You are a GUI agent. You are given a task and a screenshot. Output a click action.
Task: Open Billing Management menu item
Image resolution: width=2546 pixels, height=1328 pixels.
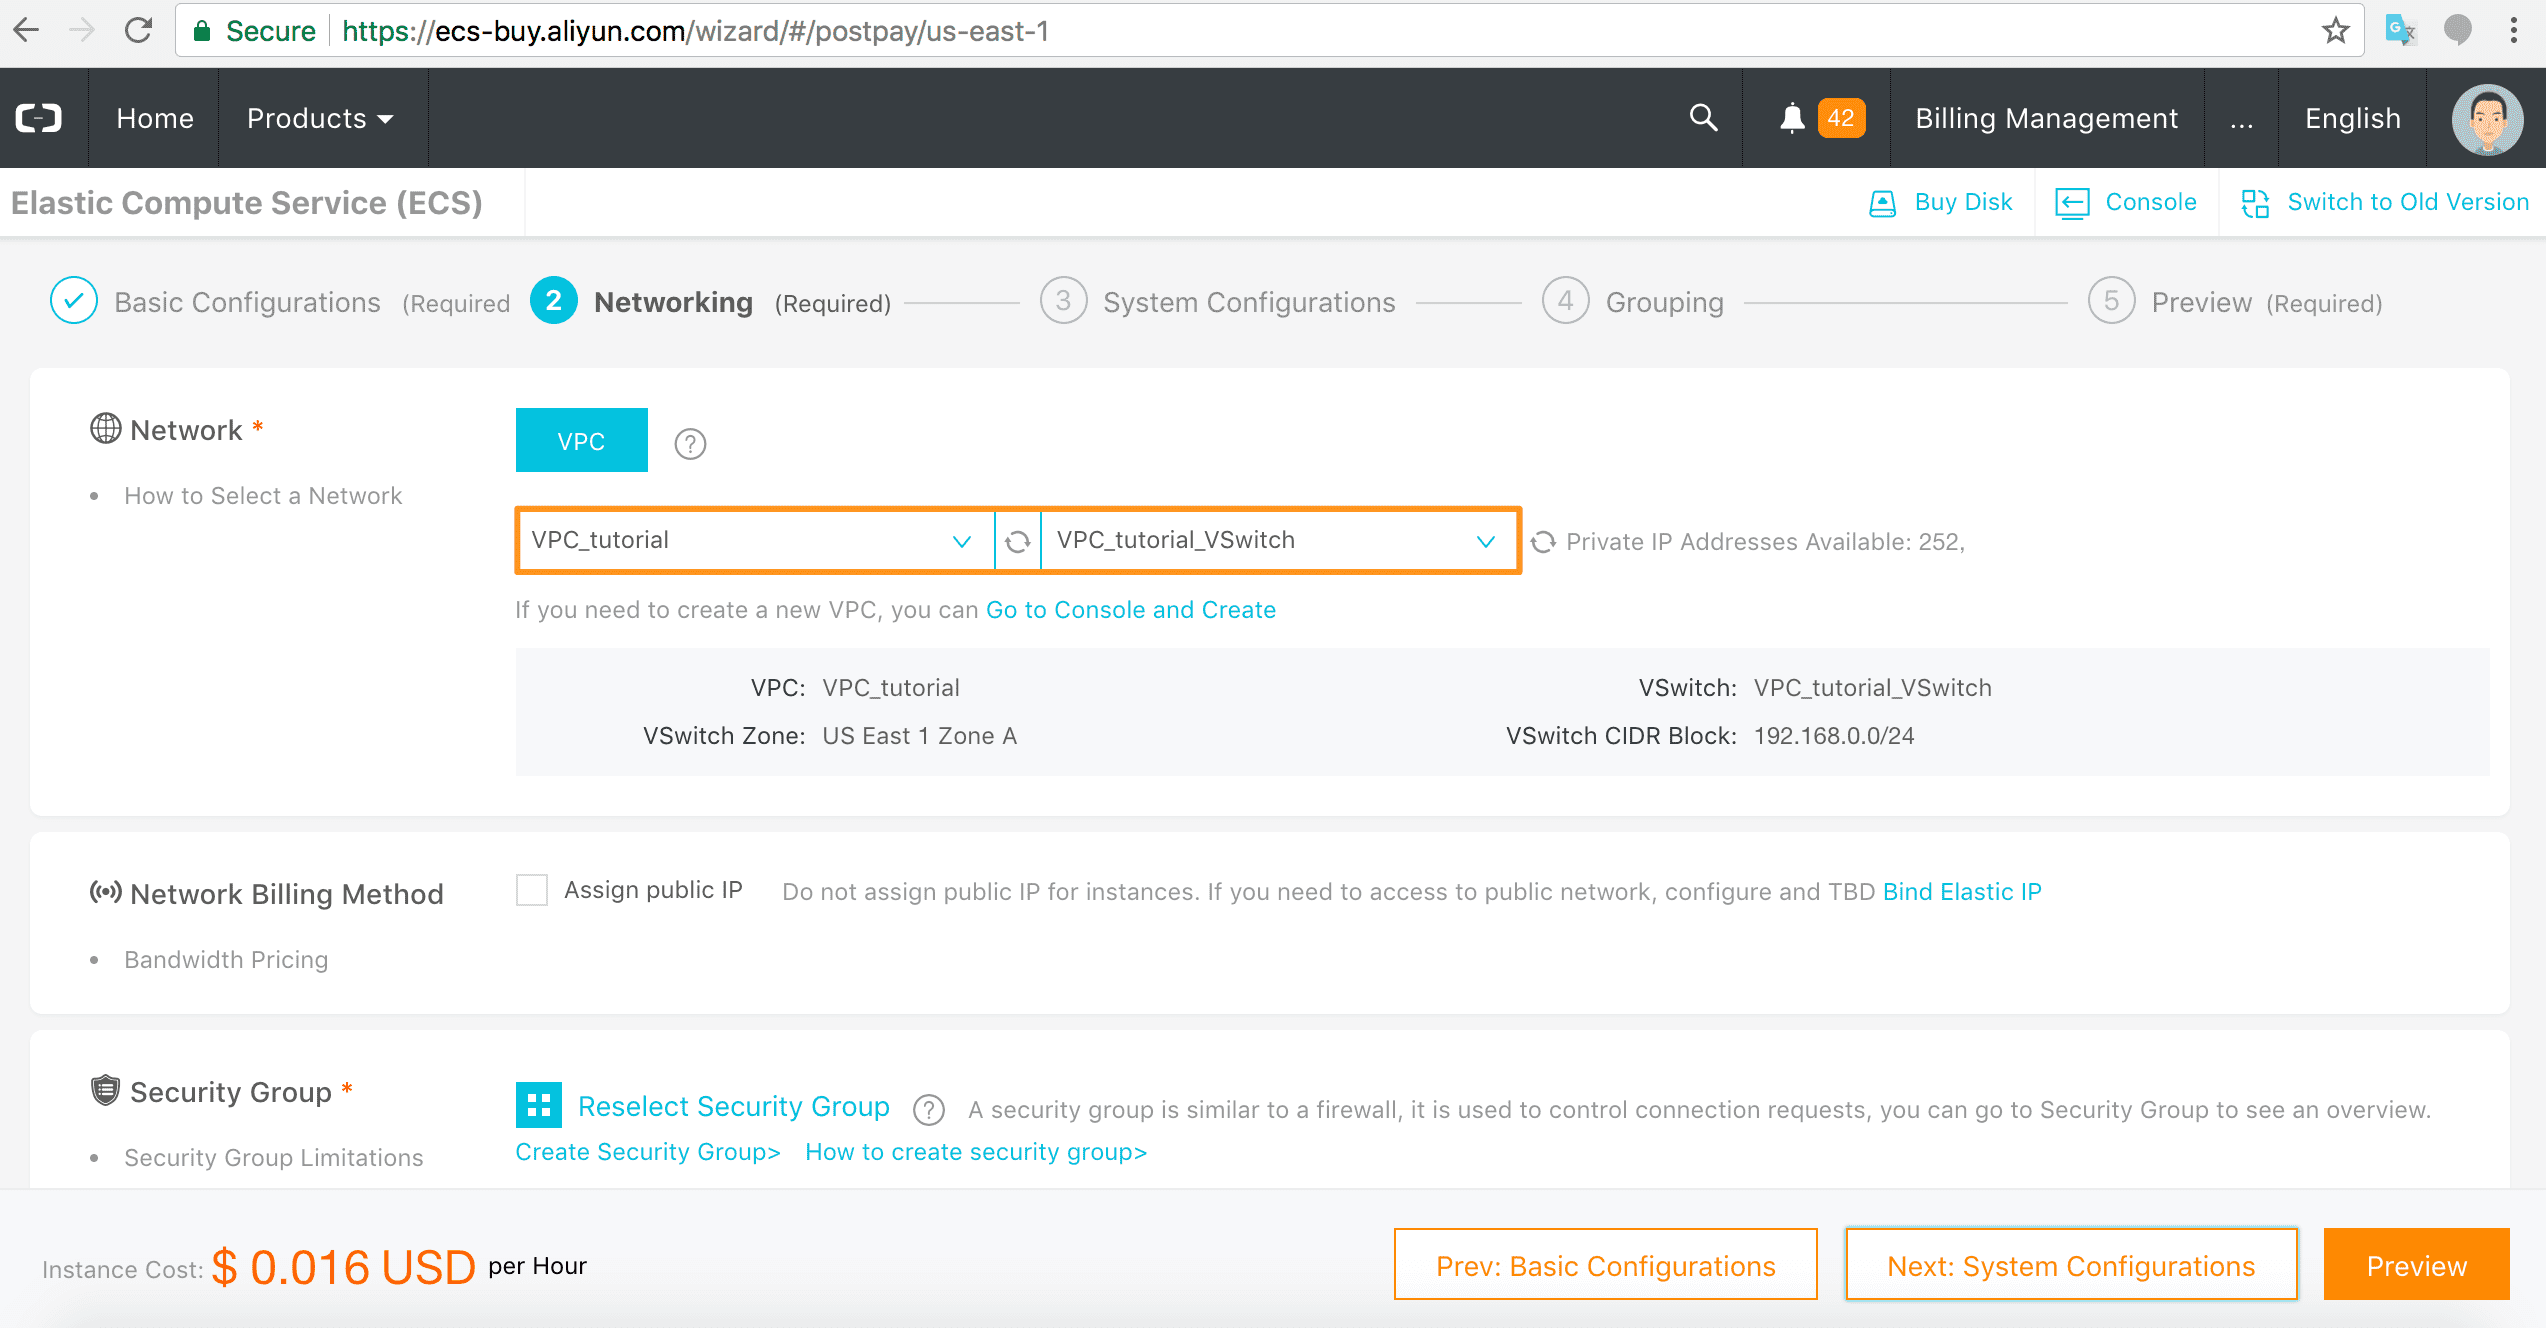(2046, 118)
